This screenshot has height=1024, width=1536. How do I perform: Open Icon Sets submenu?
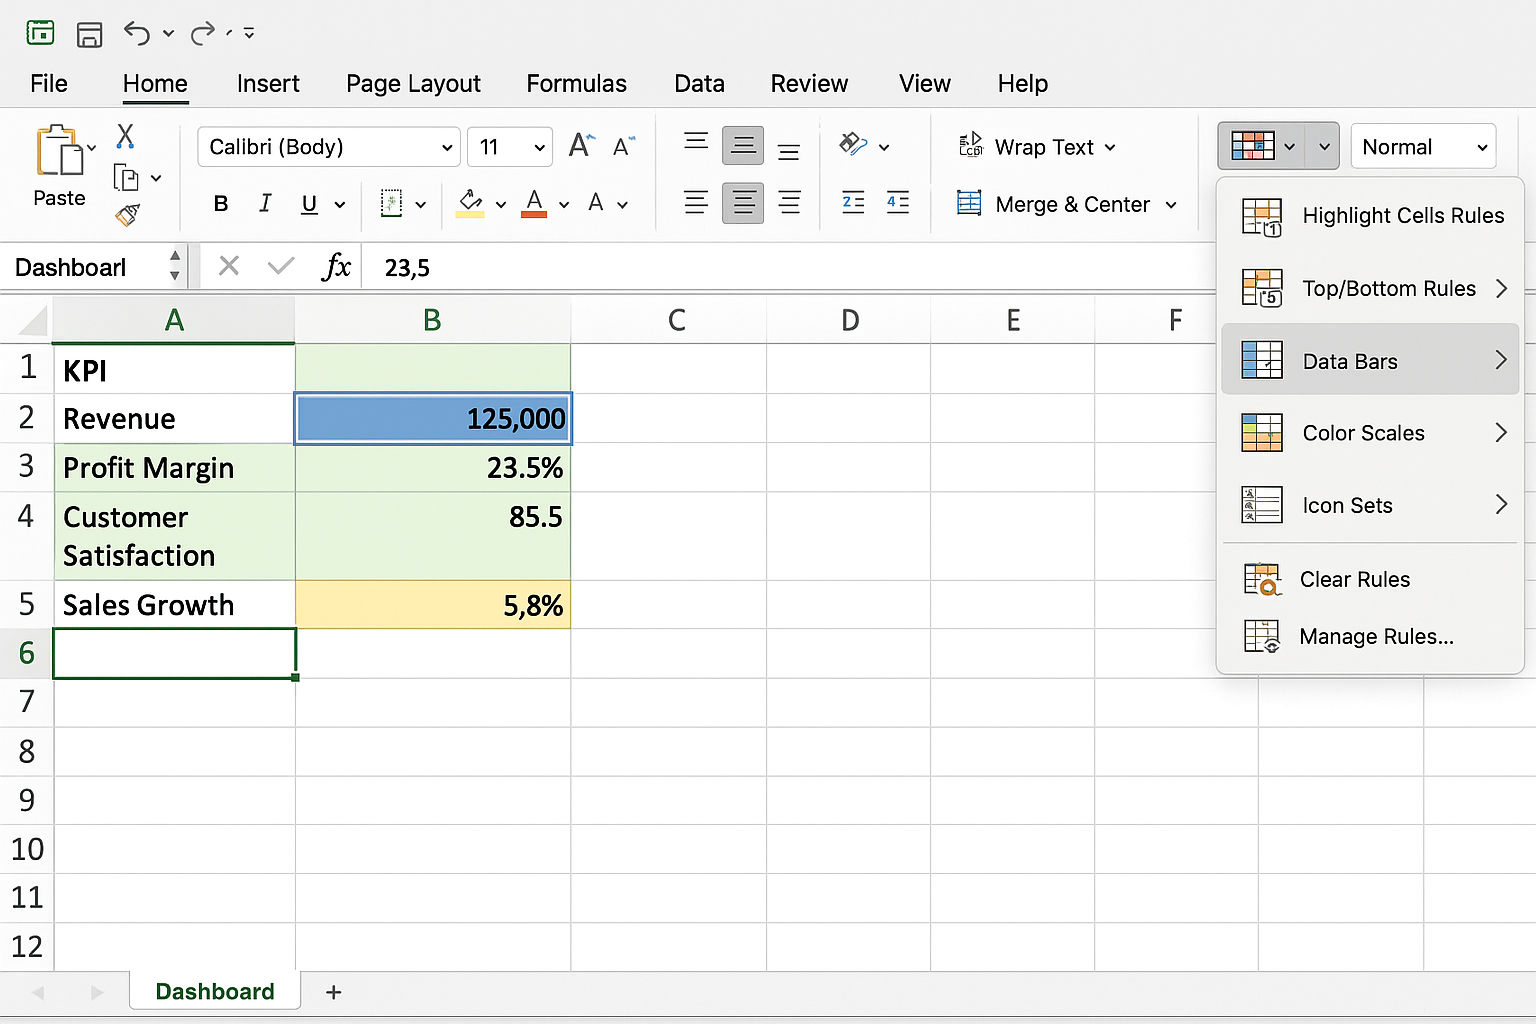pyautogui.click(x=1370, y=505)
